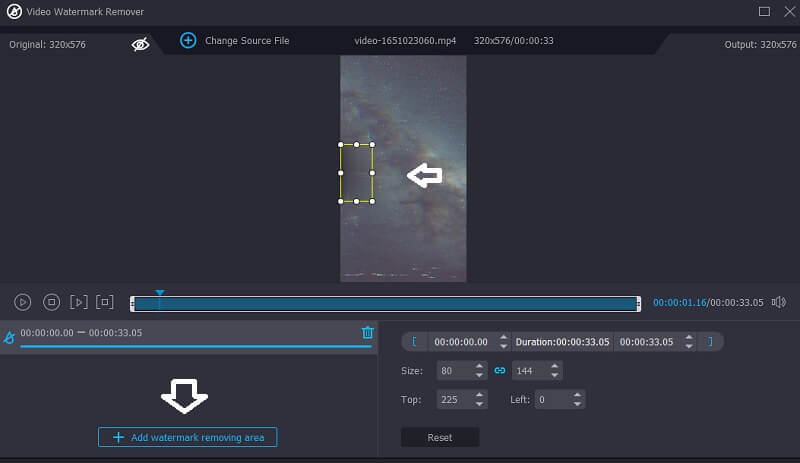Click the start time input field
The image size is (800, 463).
462,341
